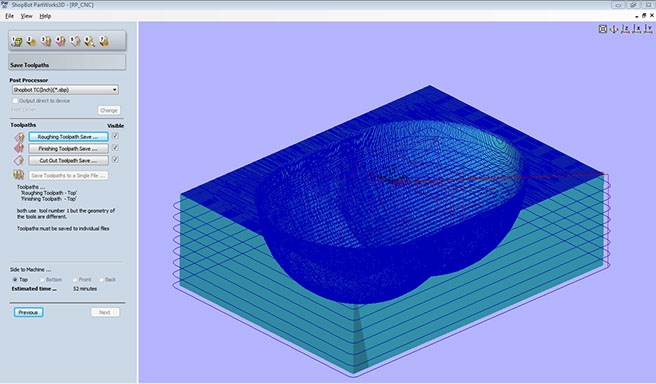Click the Estimated time value '52 minutes'
Image resolution: width=656 pixels, height=384 pixels.
[x=85, y=289]
